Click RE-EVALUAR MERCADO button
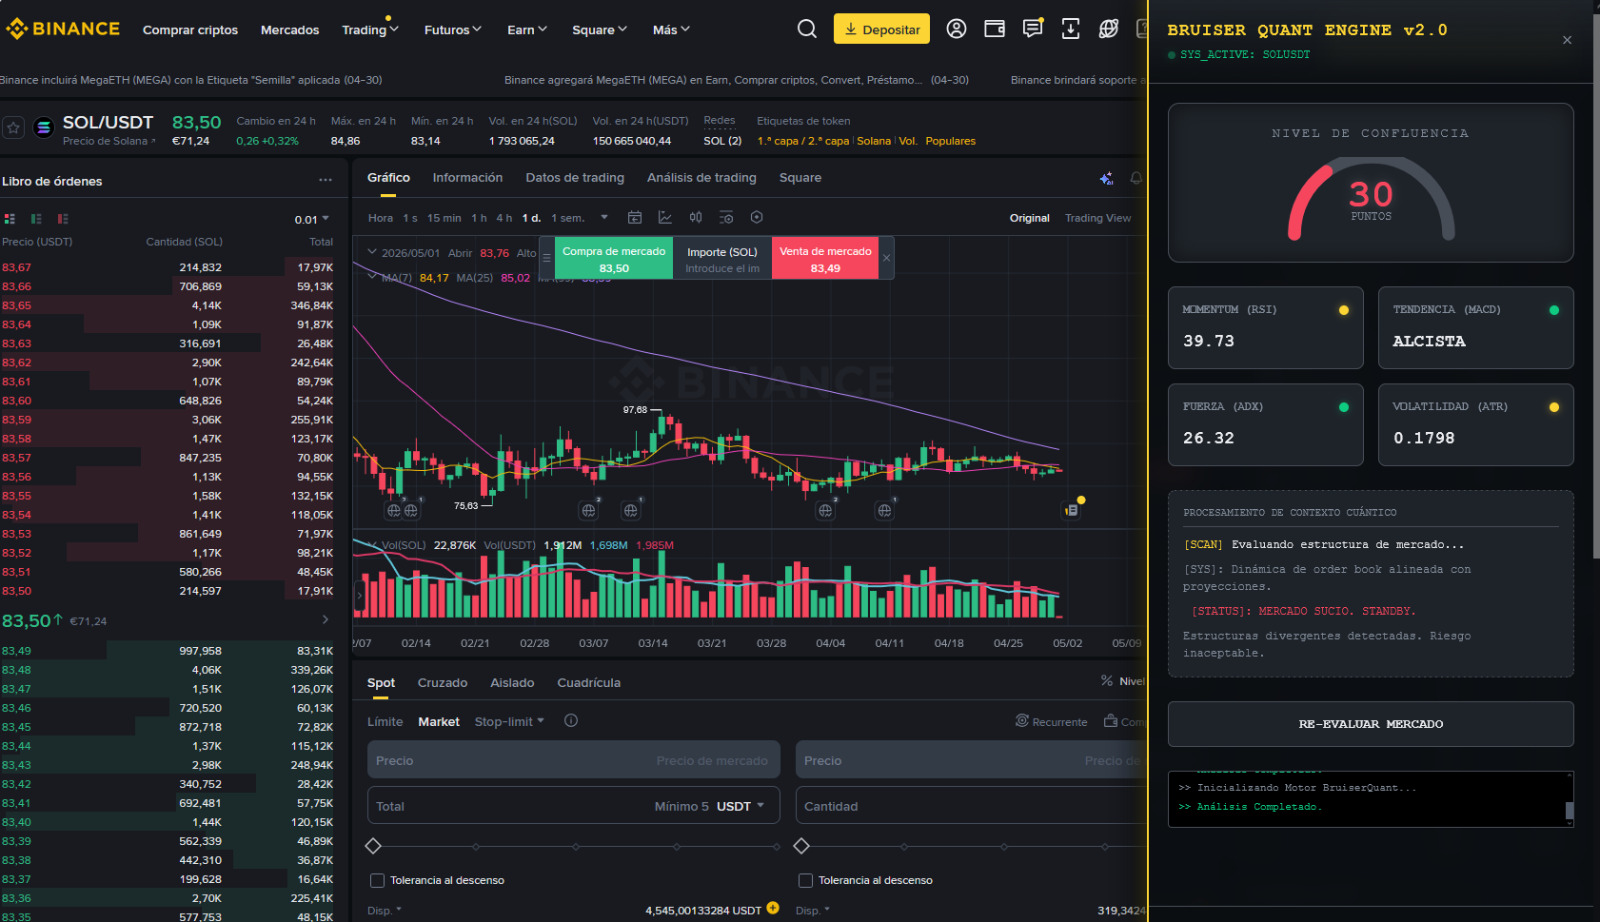This screenshot has height=922, width=1600. click(x=1371, y=724)
